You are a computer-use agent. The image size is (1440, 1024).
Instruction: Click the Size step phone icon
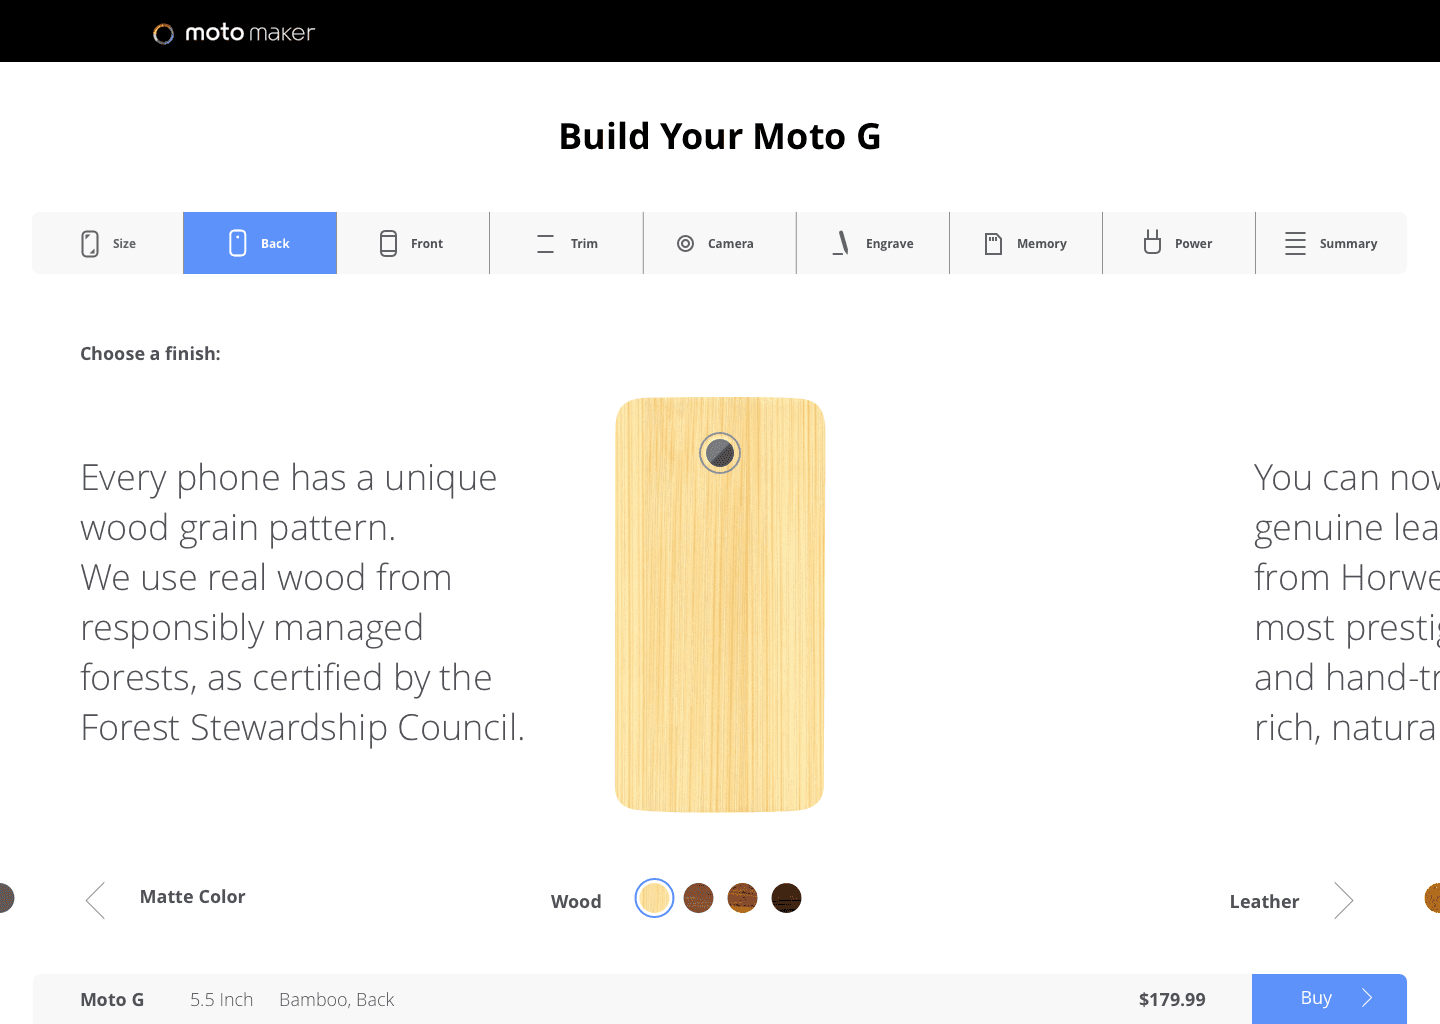pos(90,243)
